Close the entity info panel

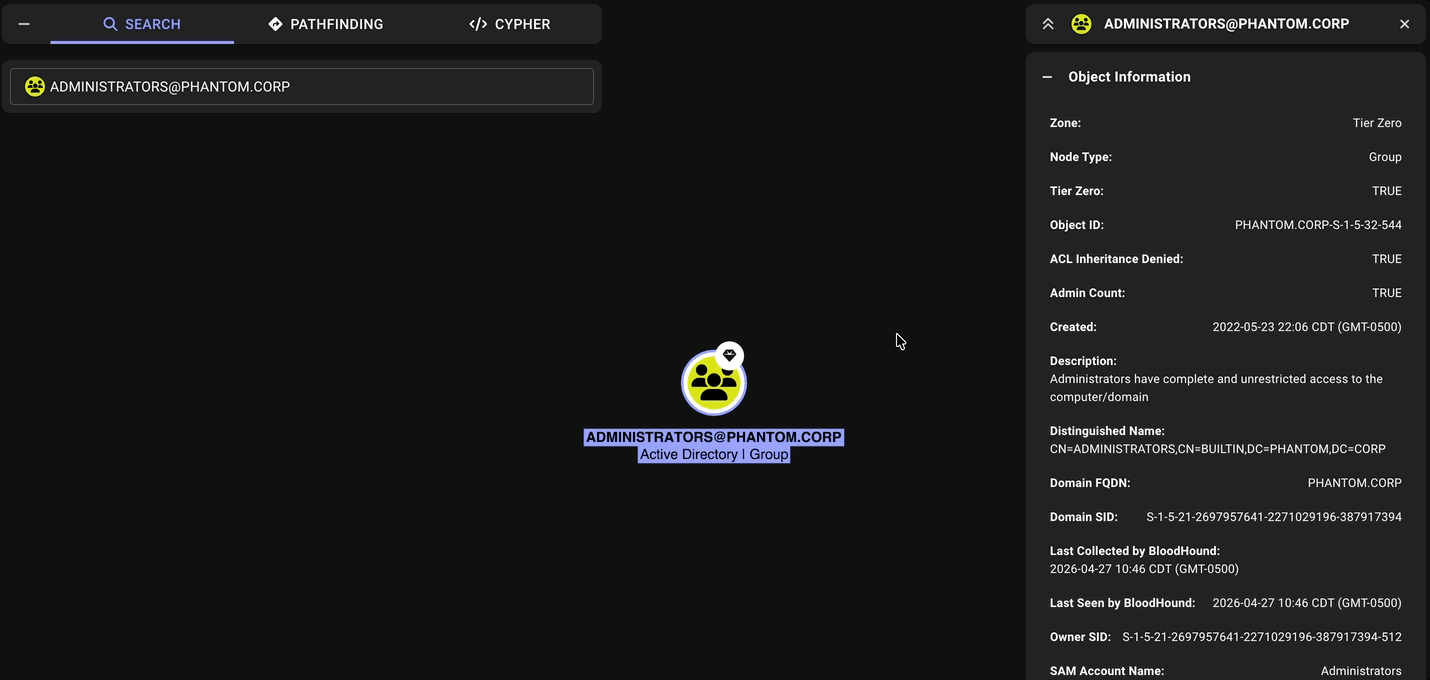point(1404,24)
